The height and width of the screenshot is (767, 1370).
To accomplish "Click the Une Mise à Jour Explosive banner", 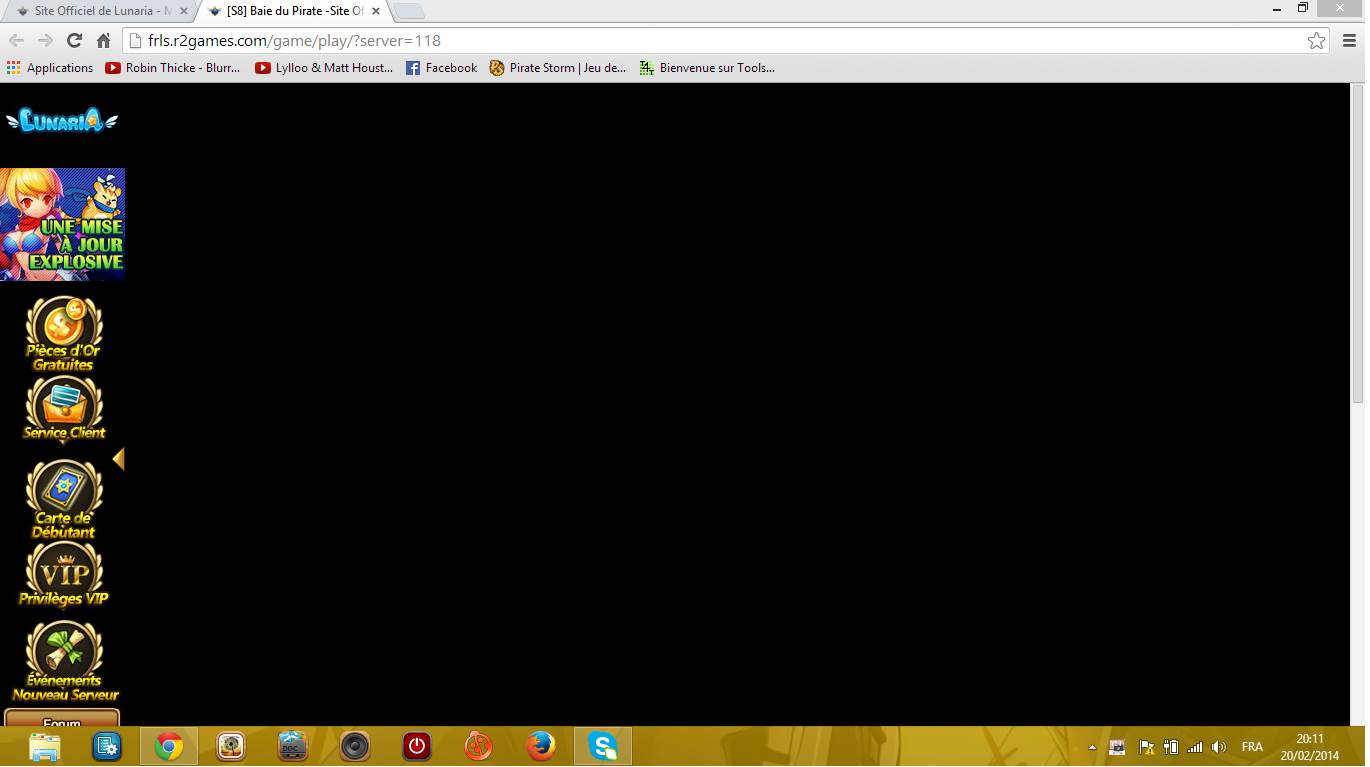I will click(62, 224).
